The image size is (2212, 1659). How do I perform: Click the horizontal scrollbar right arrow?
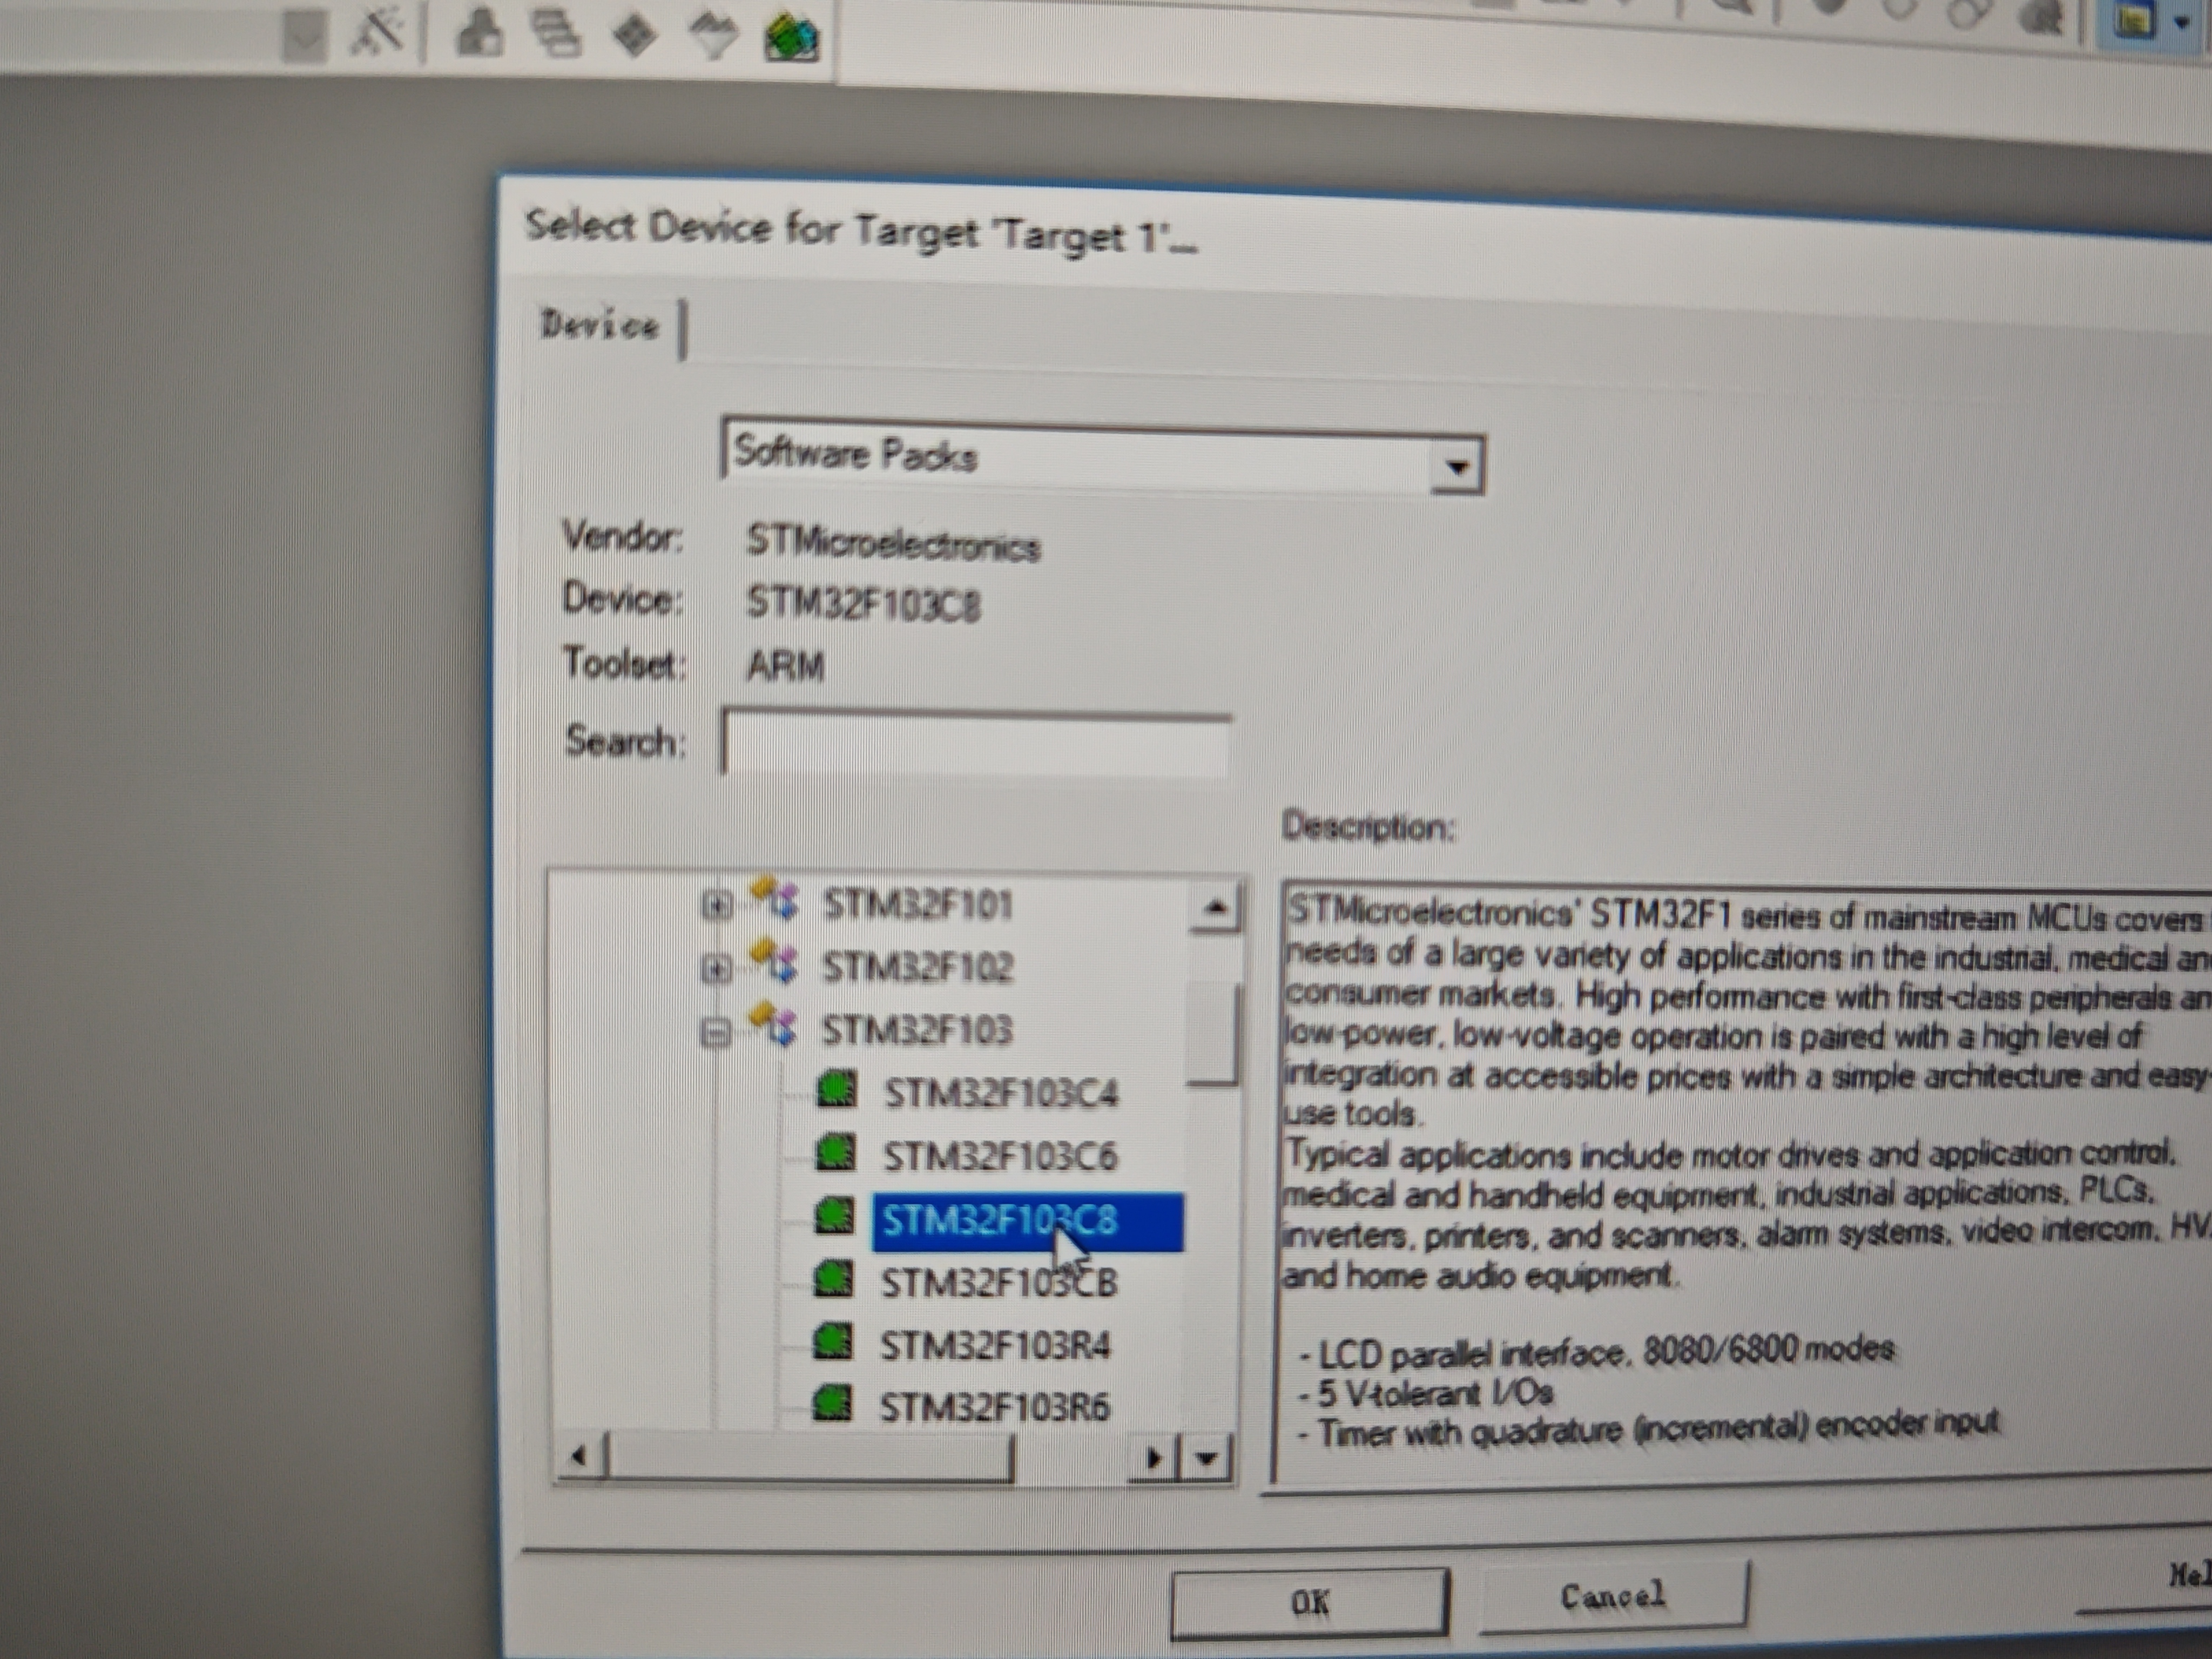[1153, 1459]
